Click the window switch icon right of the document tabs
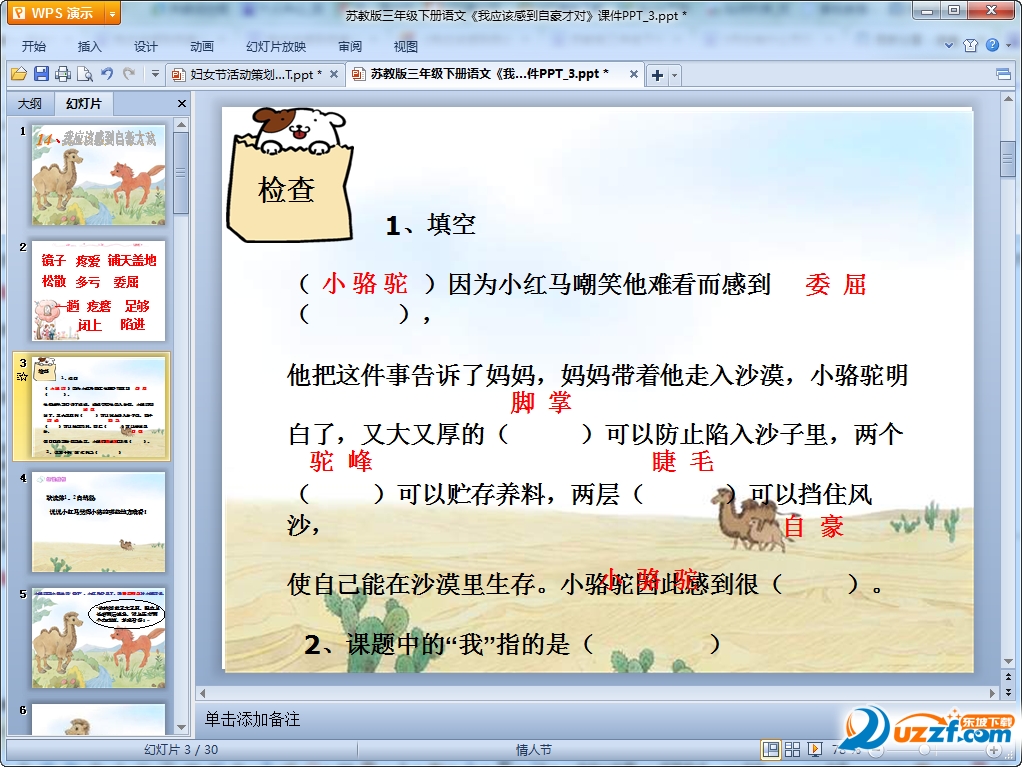Image resolution: width=1022 pixels, height=767 pixels. (x=1004, y=74)
